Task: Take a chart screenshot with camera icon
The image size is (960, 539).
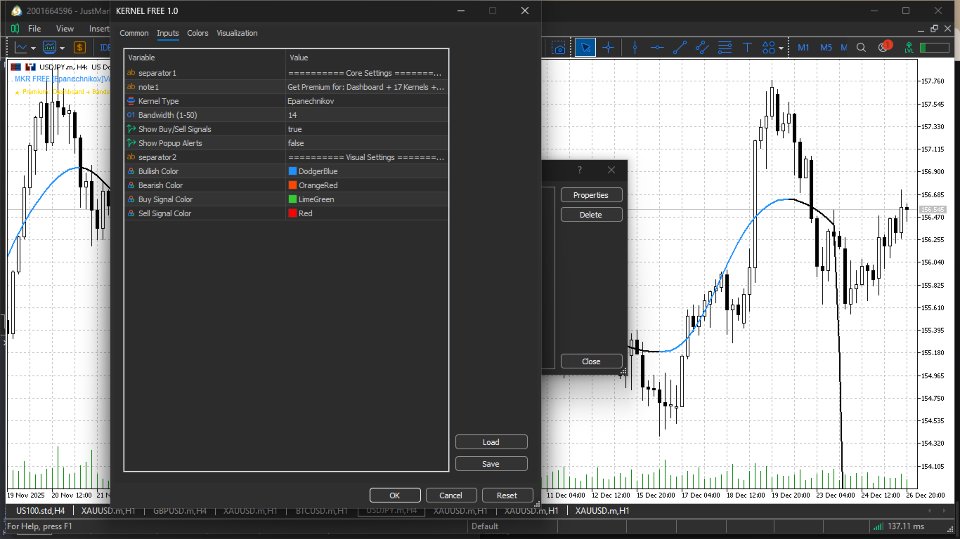Action: pos(558,48)
